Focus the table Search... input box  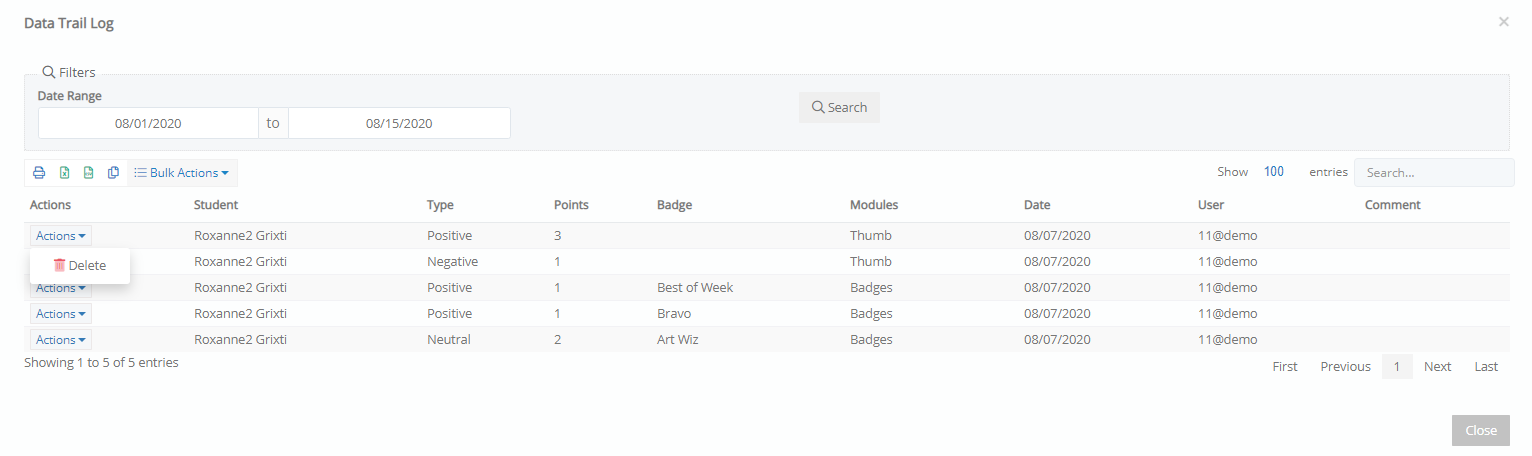point(1434,172)
